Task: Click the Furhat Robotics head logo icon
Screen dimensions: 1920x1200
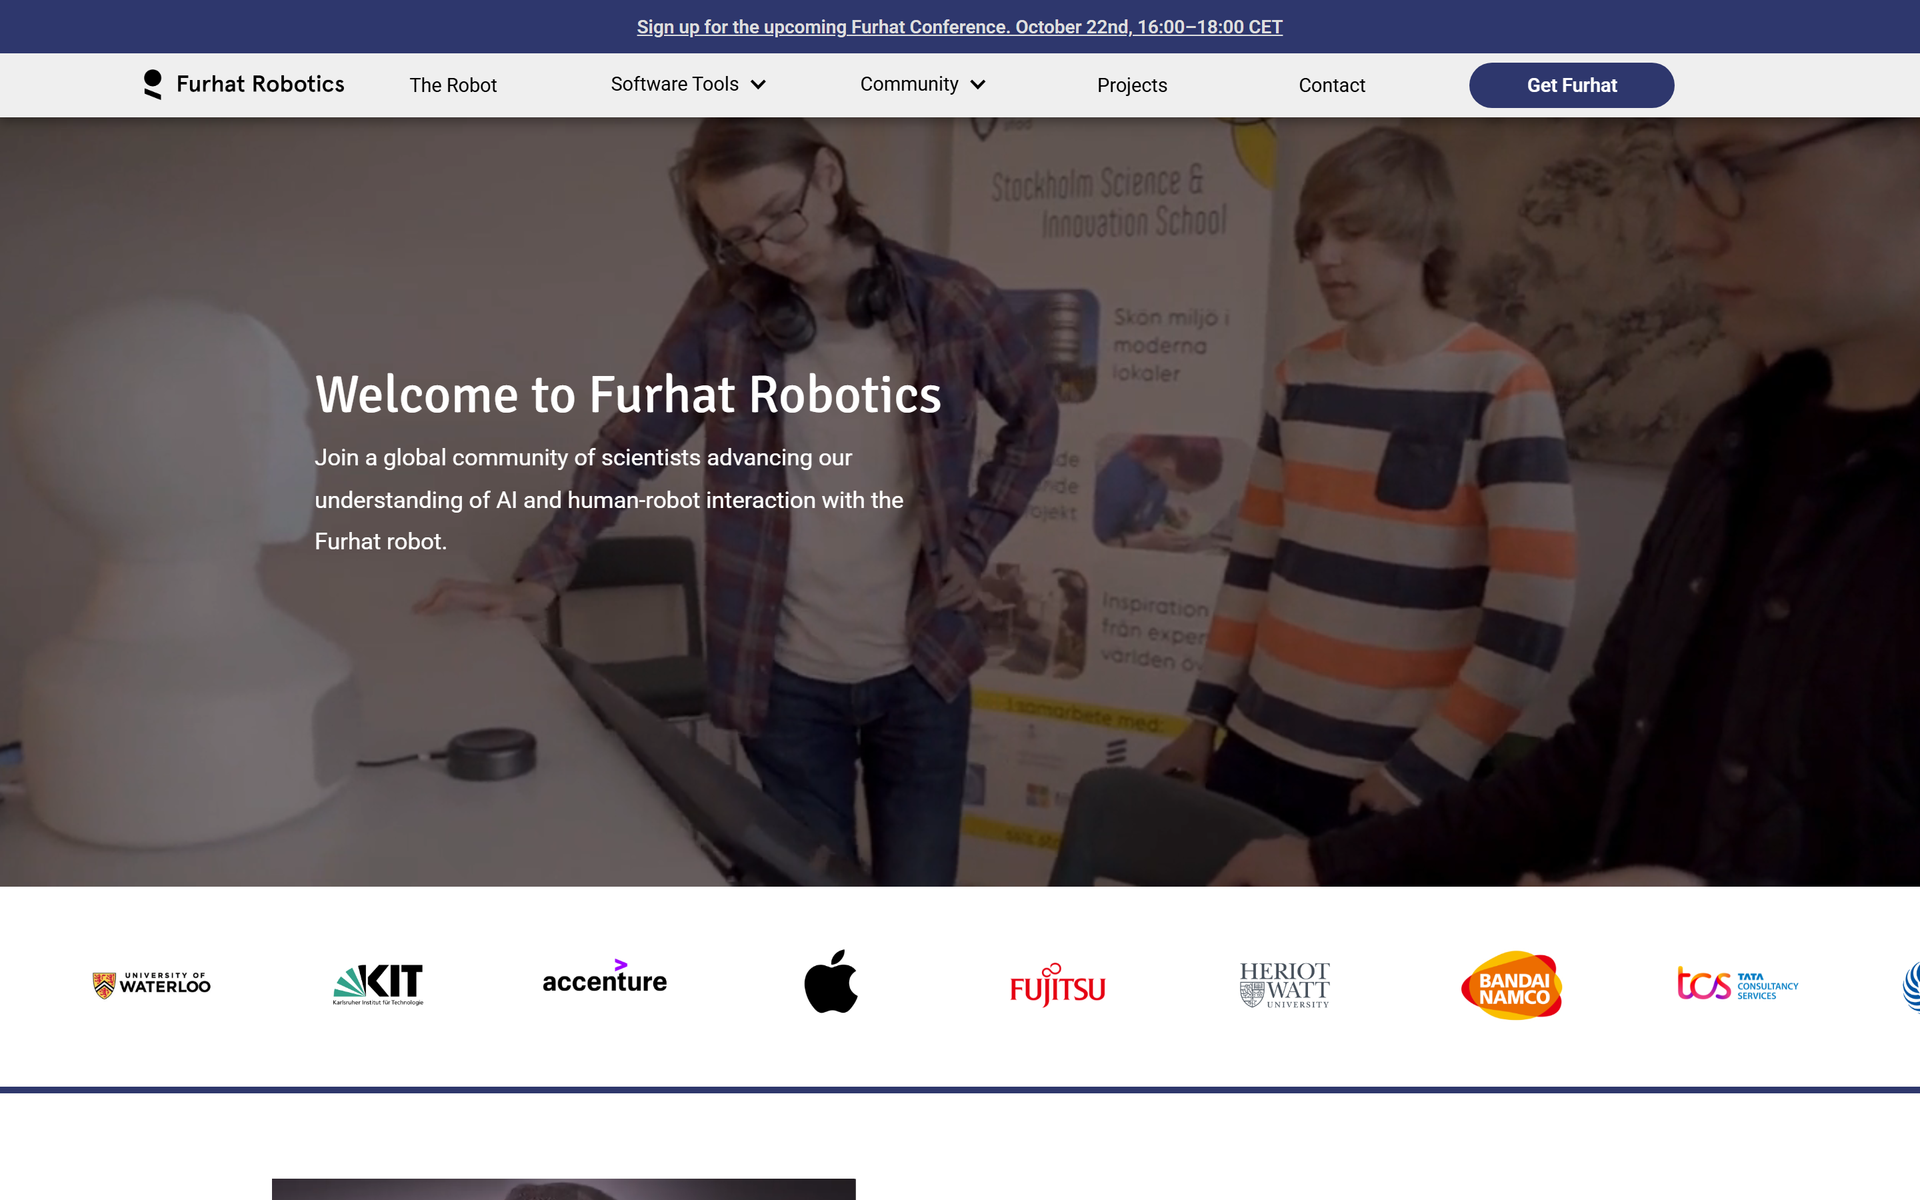Action: [152, 84]
